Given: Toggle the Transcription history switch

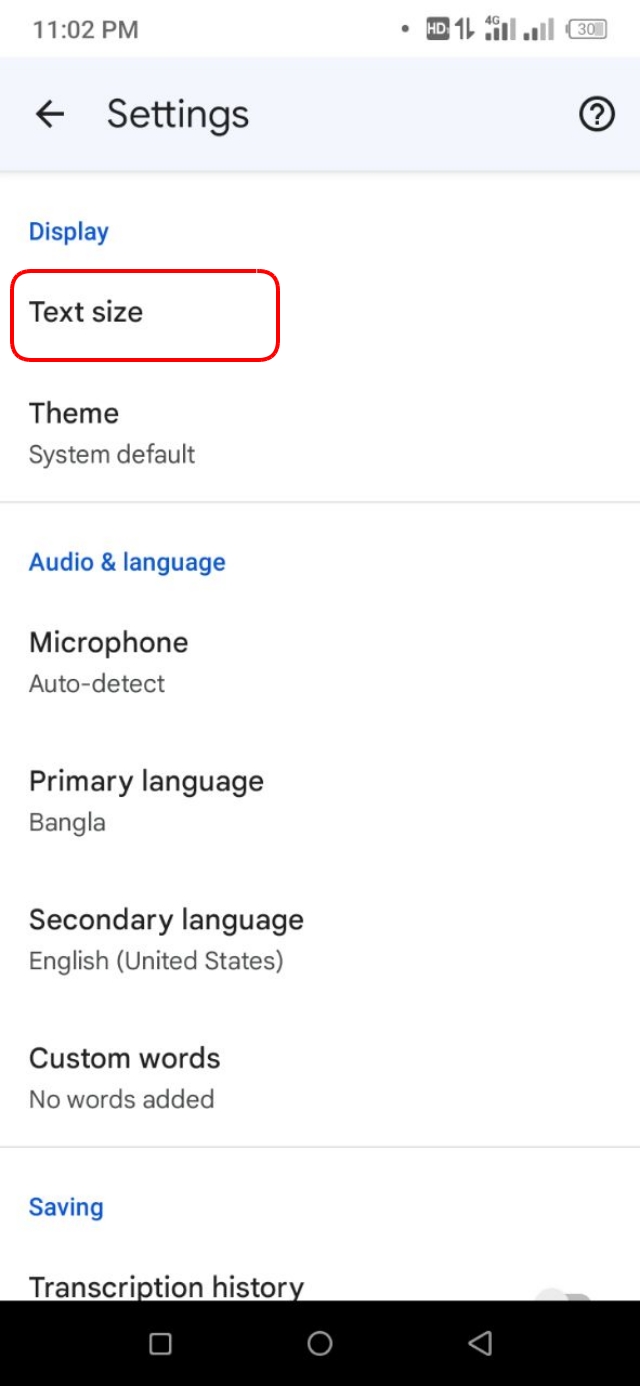Looking at the screenshot, I should coord(566,1292).
